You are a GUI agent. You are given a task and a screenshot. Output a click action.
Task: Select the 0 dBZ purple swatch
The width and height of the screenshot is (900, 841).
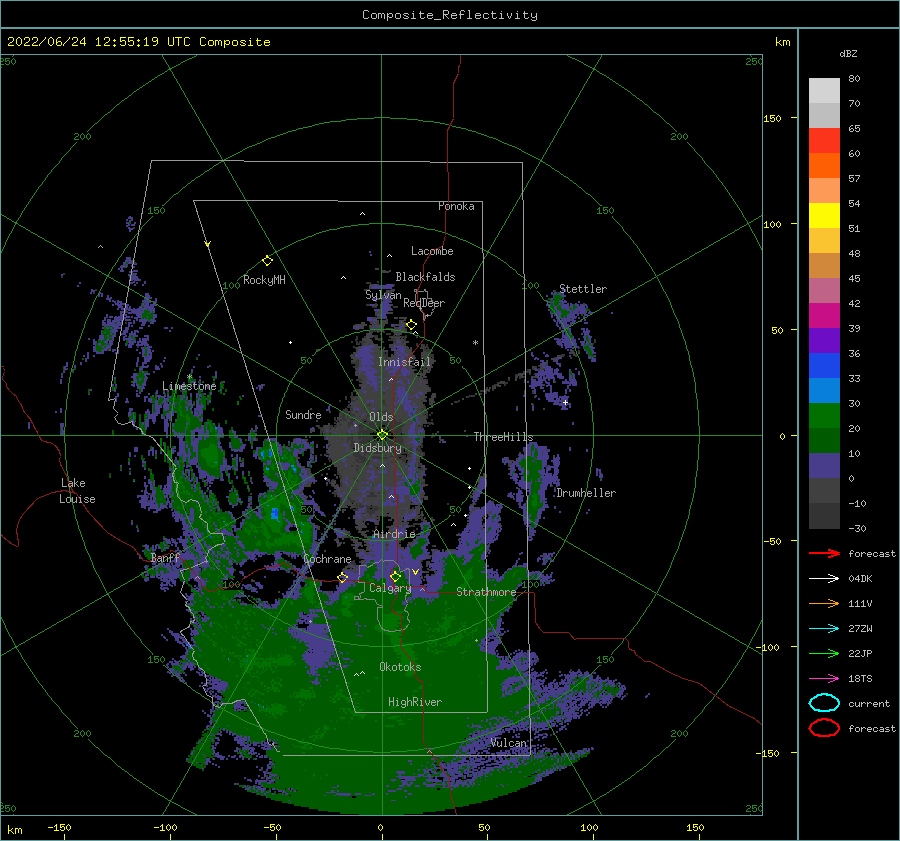pos(824,465)
